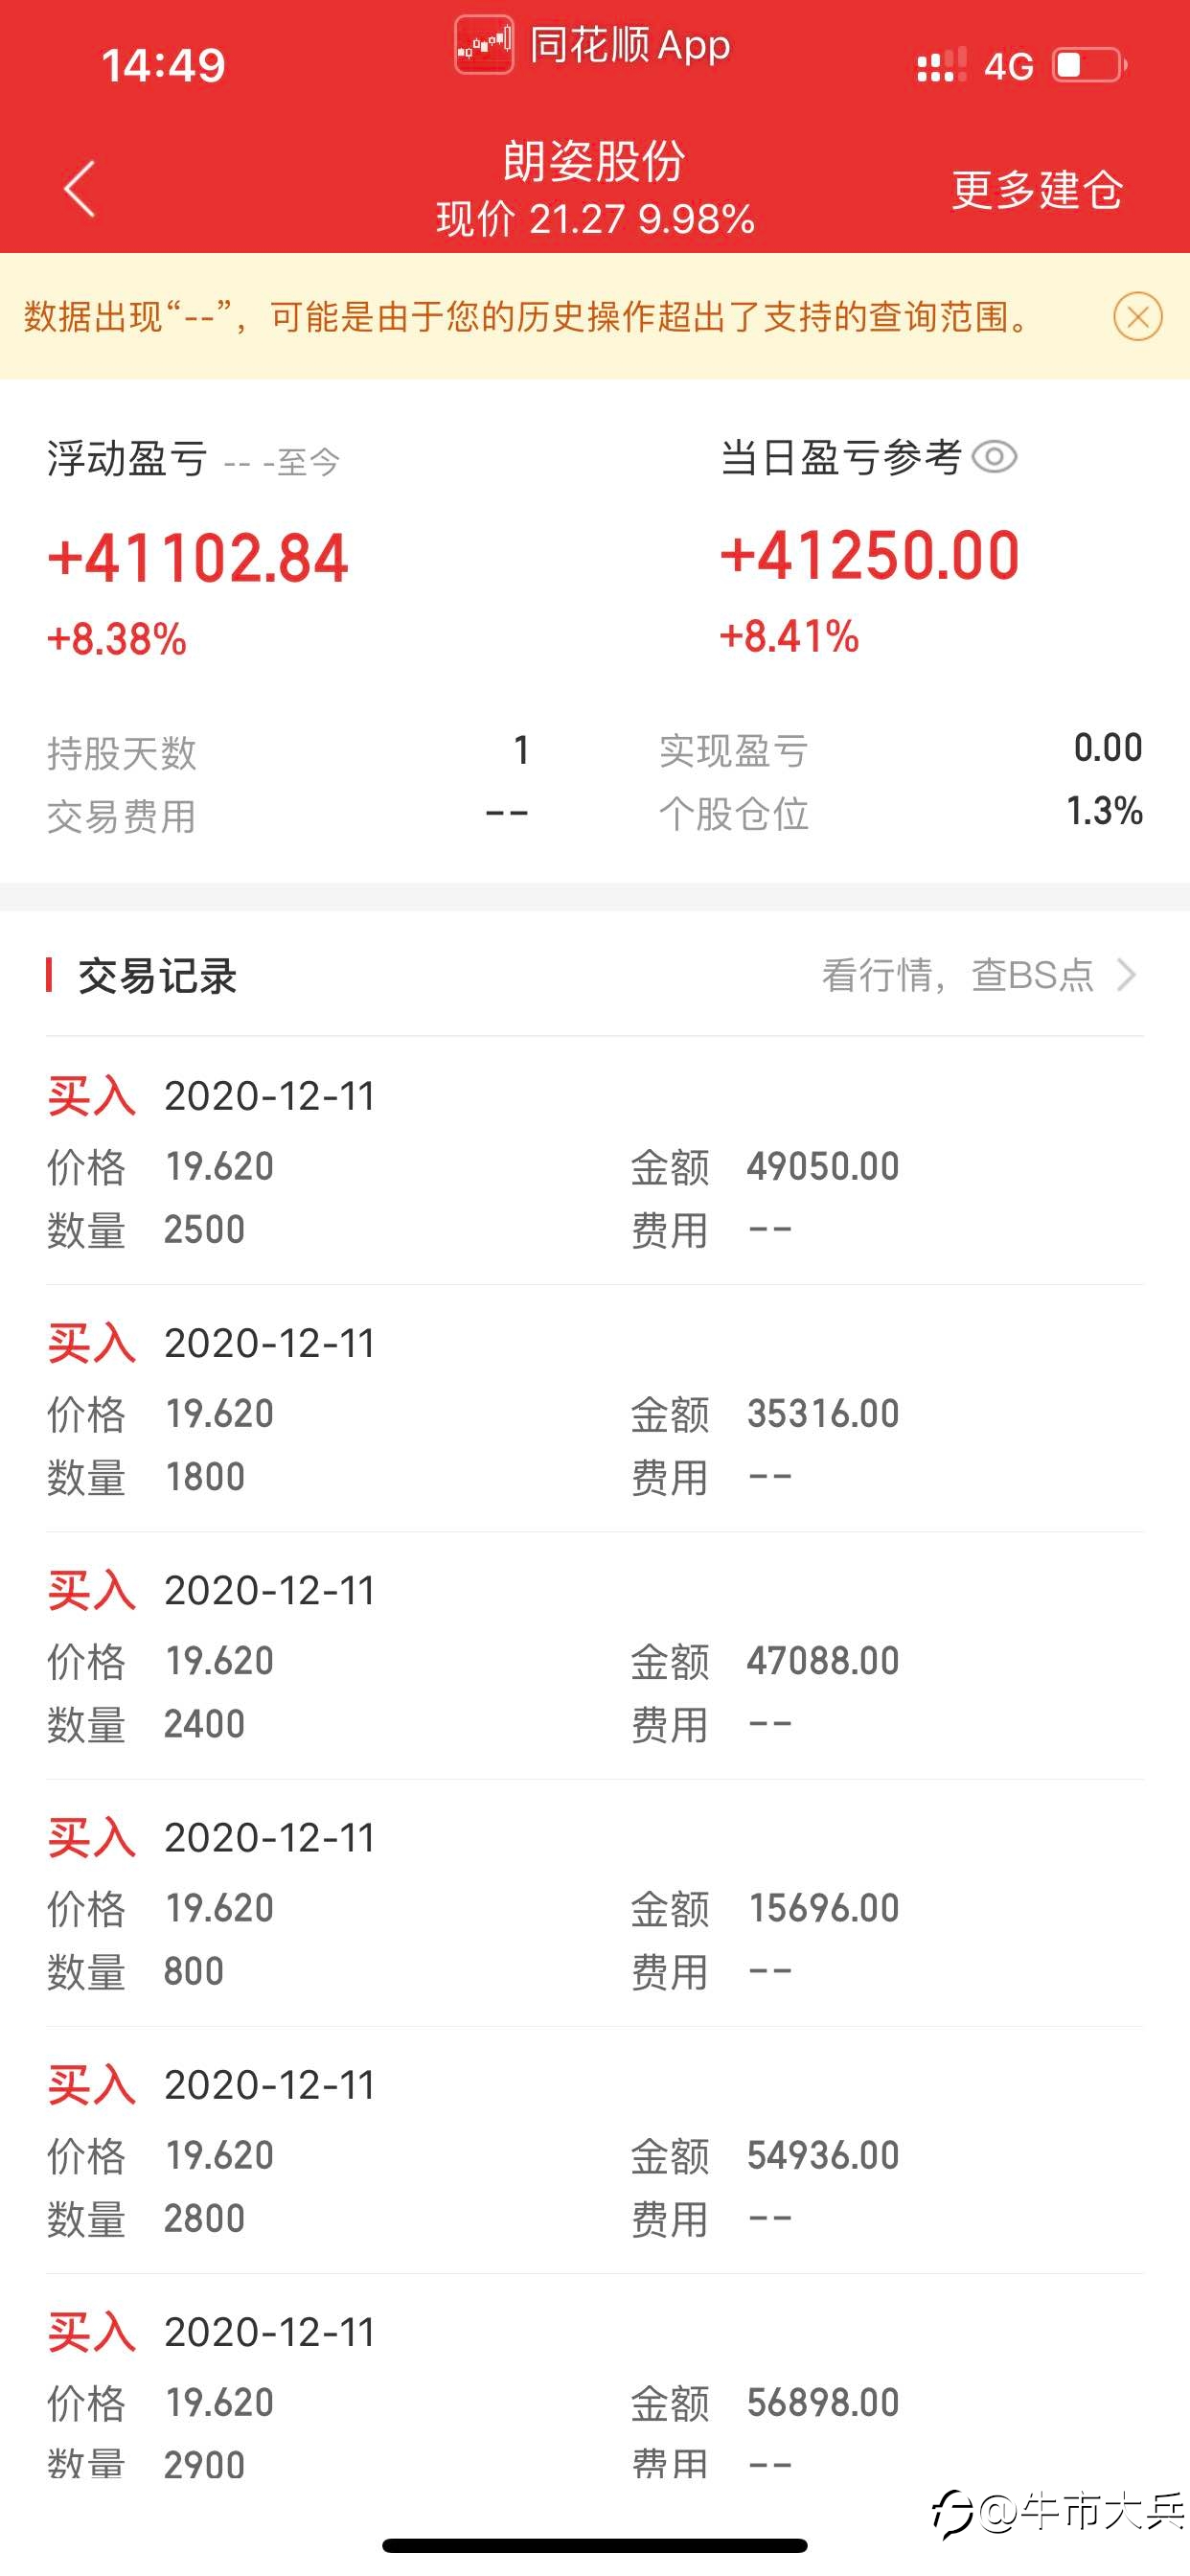Tap the 4G signal status indicator
The width and height of the screenshot is (1190, 2576).
(x=1008, y=66)
